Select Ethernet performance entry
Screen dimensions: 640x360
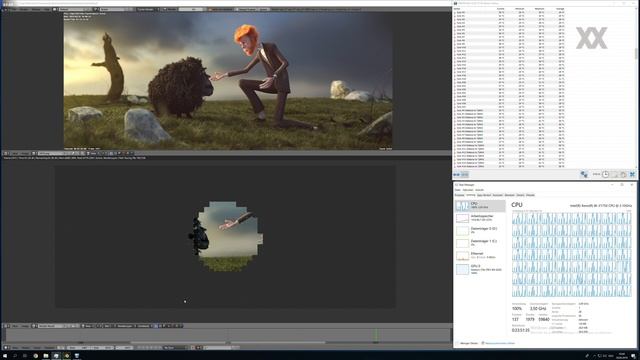click(x=480, y=256)
